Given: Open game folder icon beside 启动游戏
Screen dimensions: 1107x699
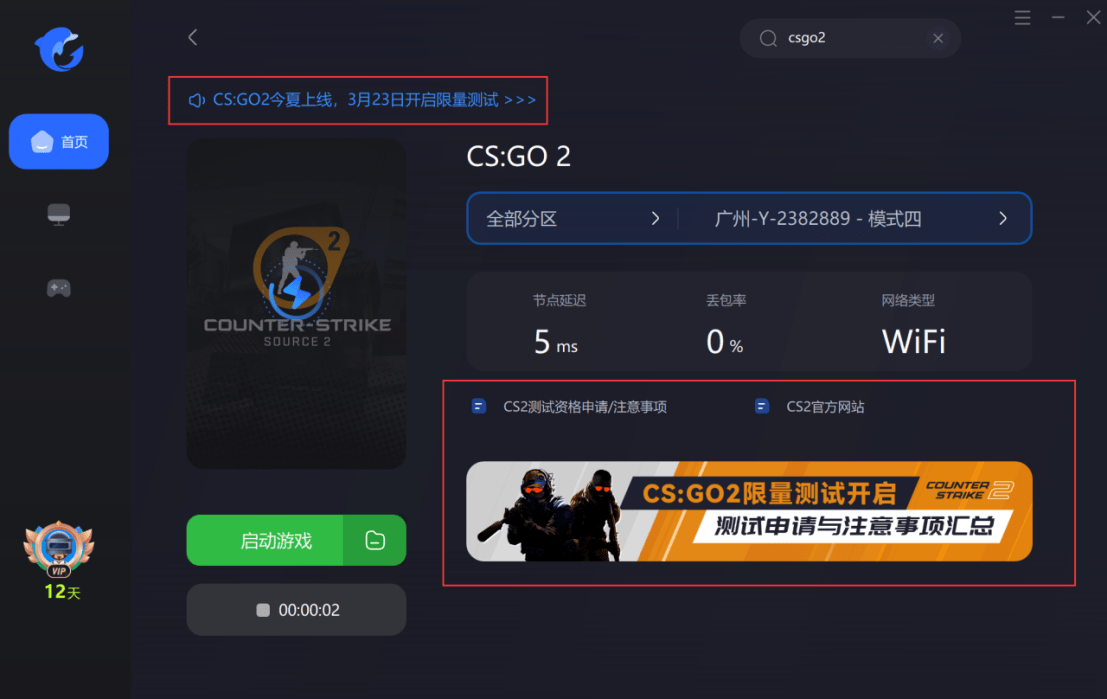Looking at the screenshot, I should point(375,540).
